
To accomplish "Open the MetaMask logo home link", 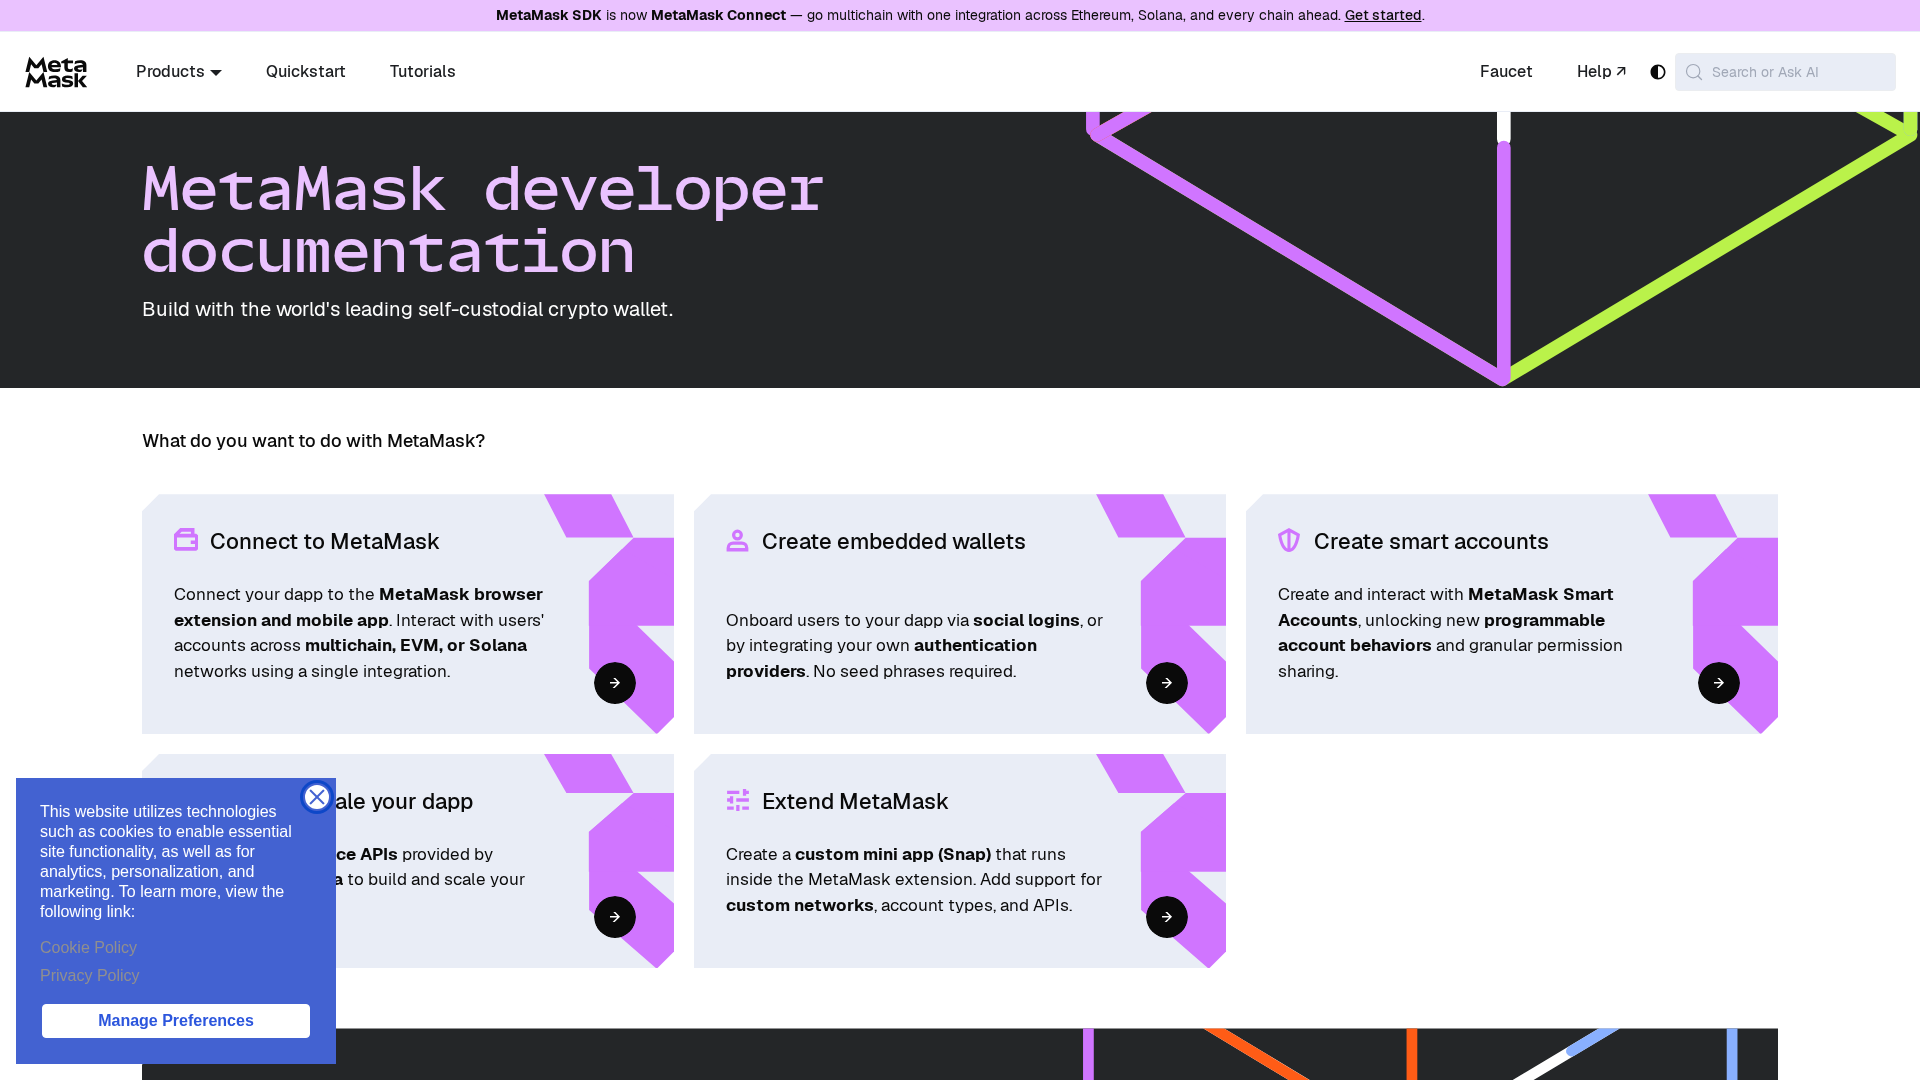I will pos(56,72).
